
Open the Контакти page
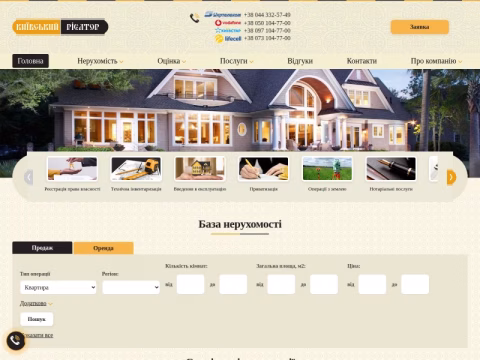[x=362, y=61]
